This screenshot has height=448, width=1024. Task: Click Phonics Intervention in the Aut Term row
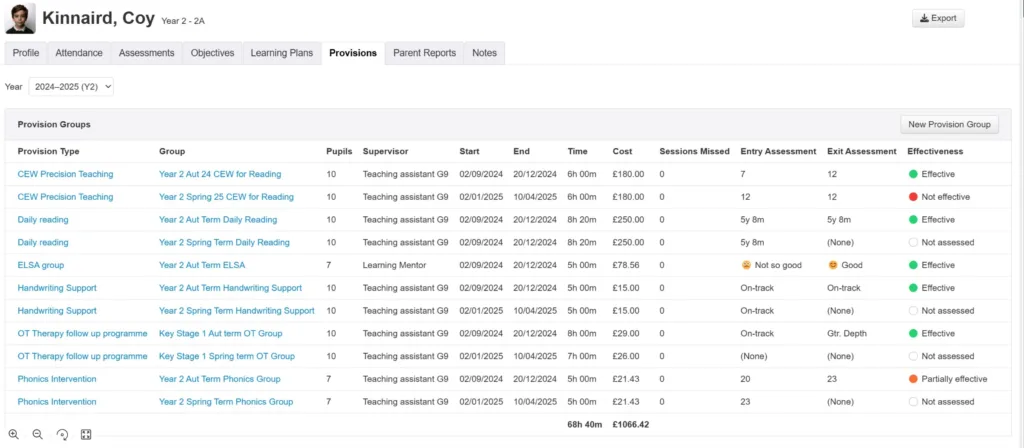[57, 379]
